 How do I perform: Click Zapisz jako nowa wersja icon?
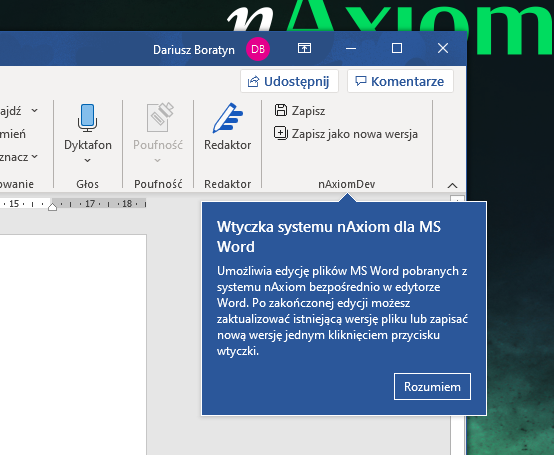(x=281, y=134)
